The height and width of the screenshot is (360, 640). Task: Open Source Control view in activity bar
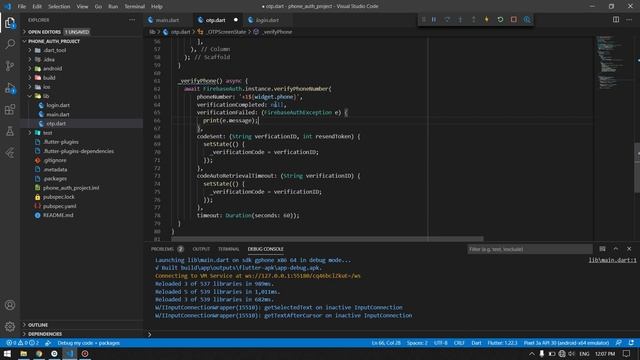click(x=10, y=66)
